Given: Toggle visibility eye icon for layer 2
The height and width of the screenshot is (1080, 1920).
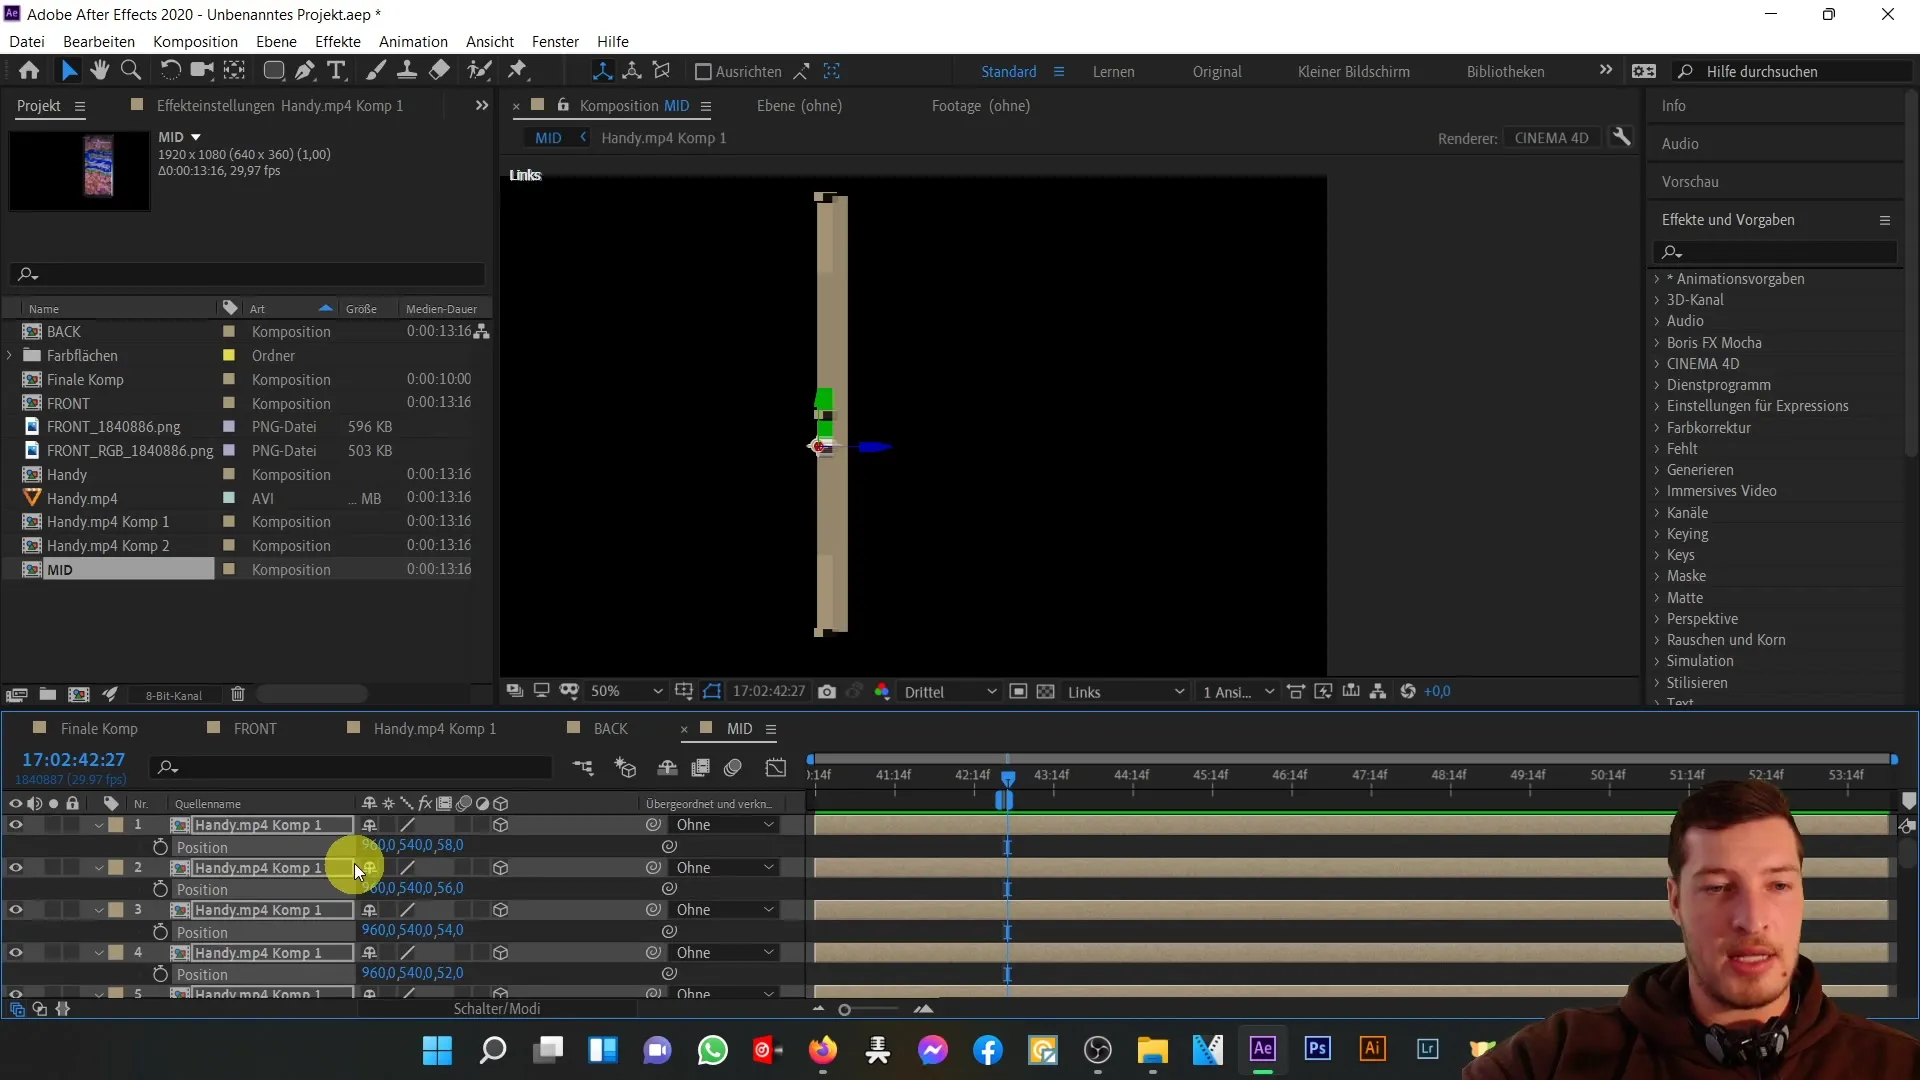Looking at the screenshot, I should click(x=15, y=868).
